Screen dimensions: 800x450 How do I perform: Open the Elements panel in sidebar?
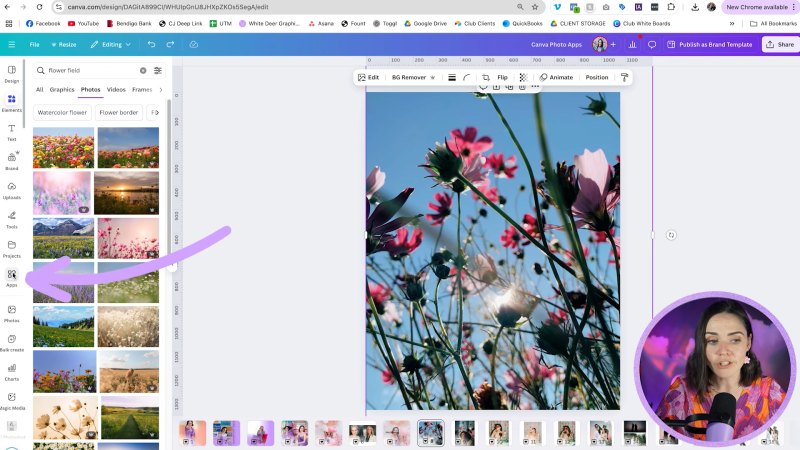(12, 103)
